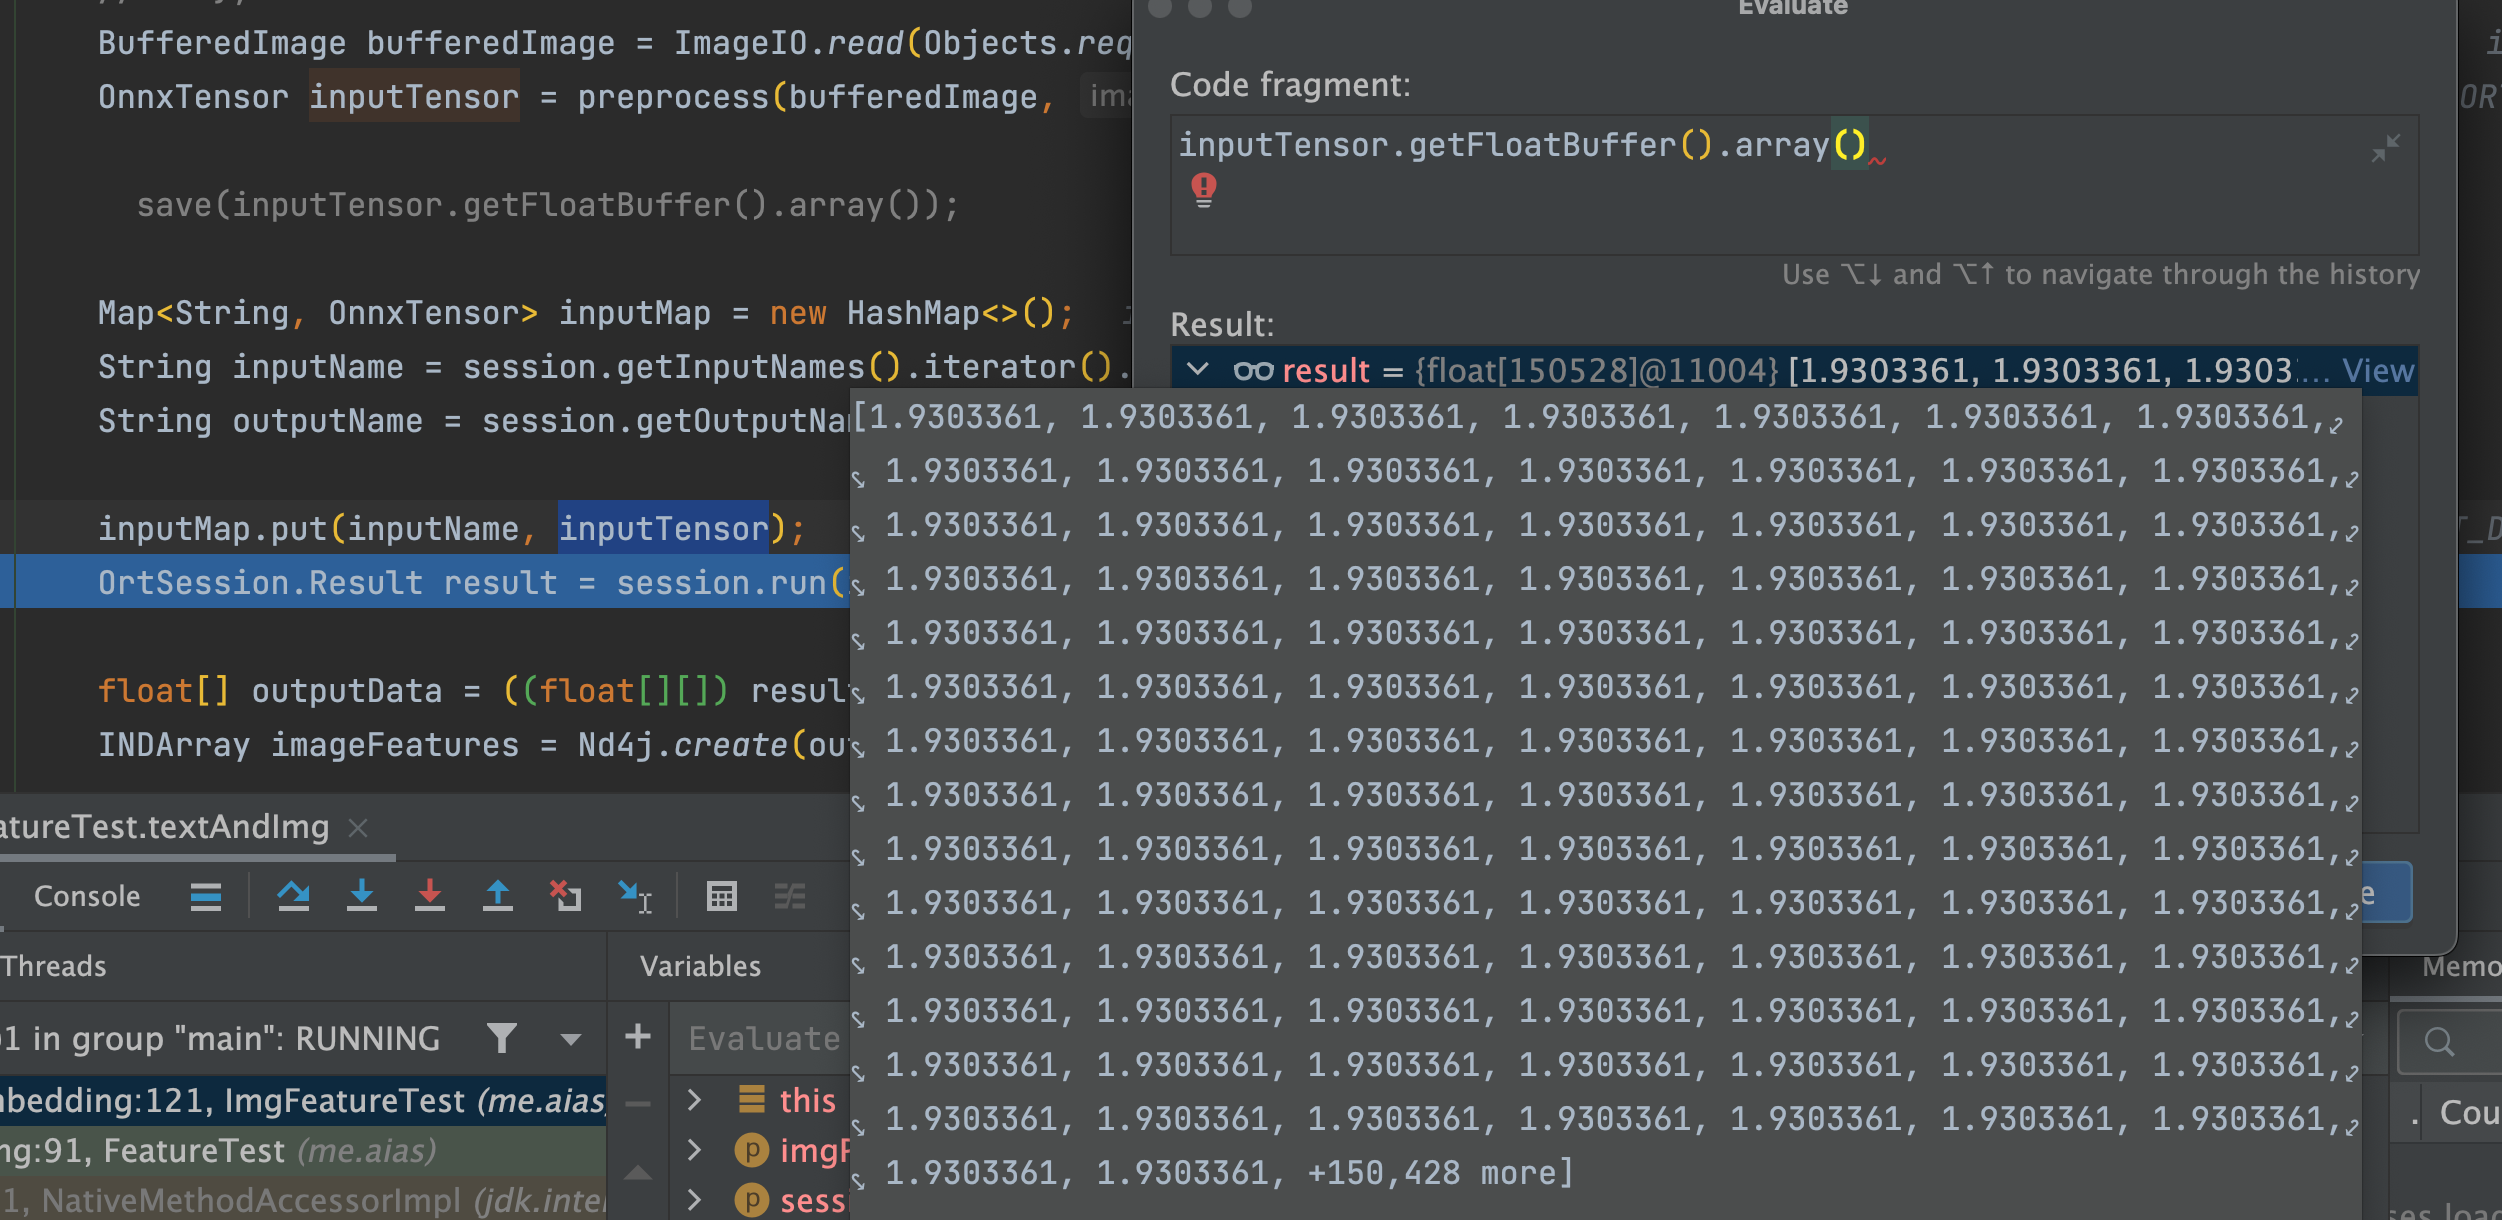Expand the 'sess' variable node
The width and height of the screenshot is (2502, 1220).
click(x=694, y=1200)
